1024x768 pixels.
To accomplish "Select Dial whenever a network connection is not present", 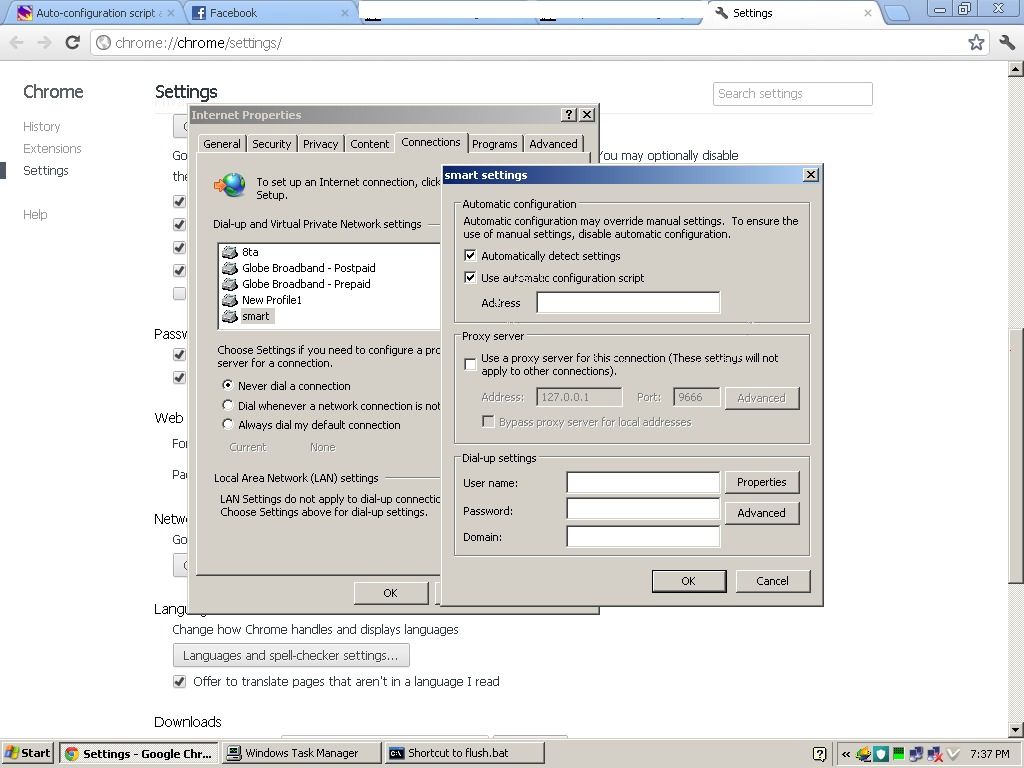I will 227,405.
